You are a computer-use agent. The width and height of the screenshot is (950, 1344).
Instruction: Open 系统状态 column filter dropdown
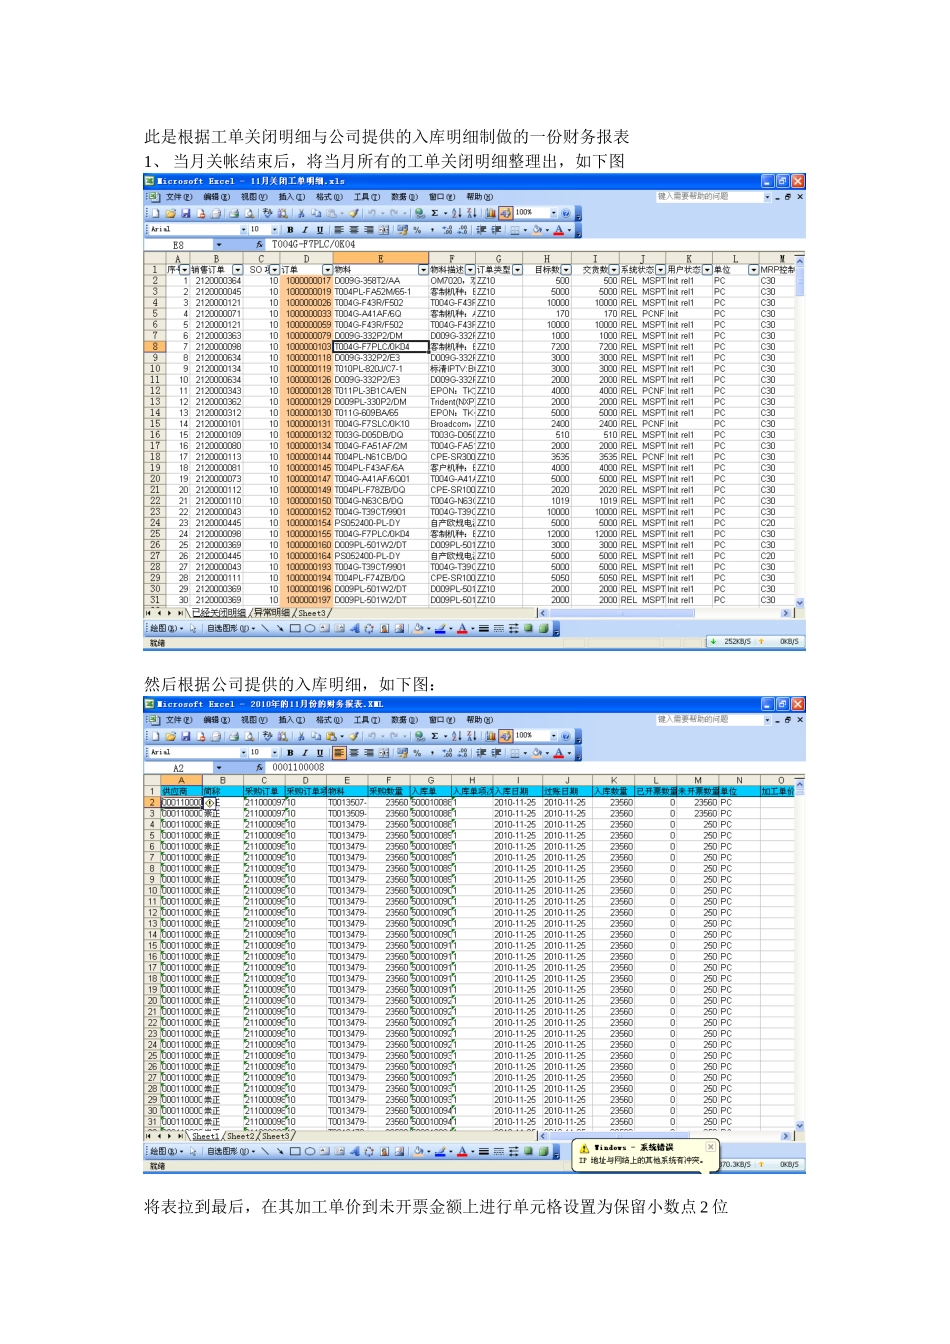660,269
